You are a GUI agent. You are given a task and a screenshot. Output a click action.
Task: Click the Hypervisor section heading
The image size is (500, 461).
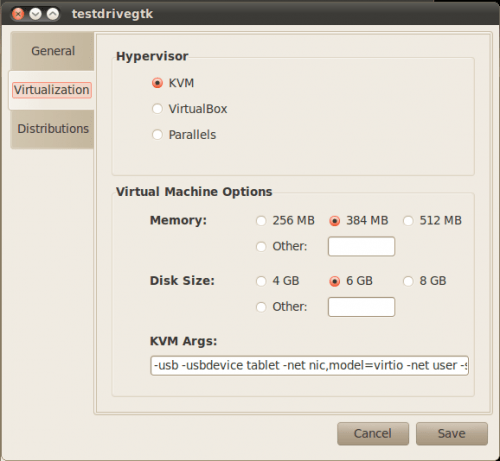point(152,56)
